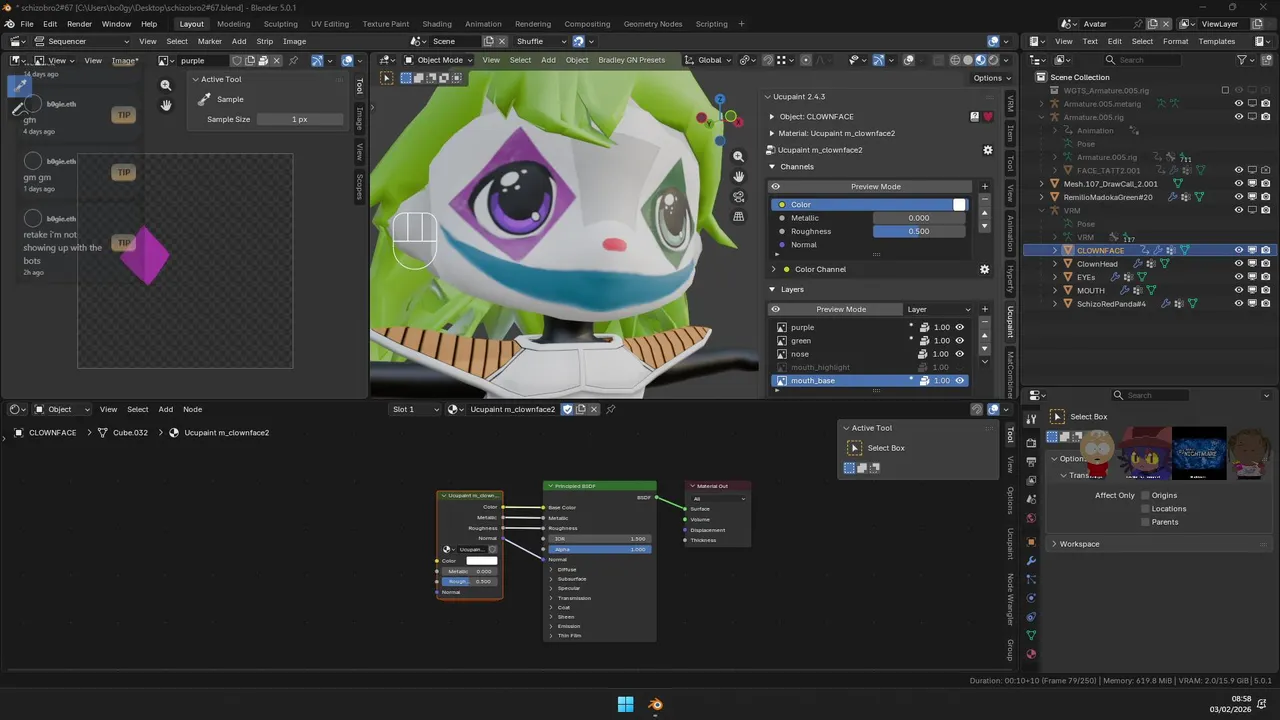This screenshot has height=720, width=1280.
Task: Switch to Shading workspace tab
Action: click(437, 24)
